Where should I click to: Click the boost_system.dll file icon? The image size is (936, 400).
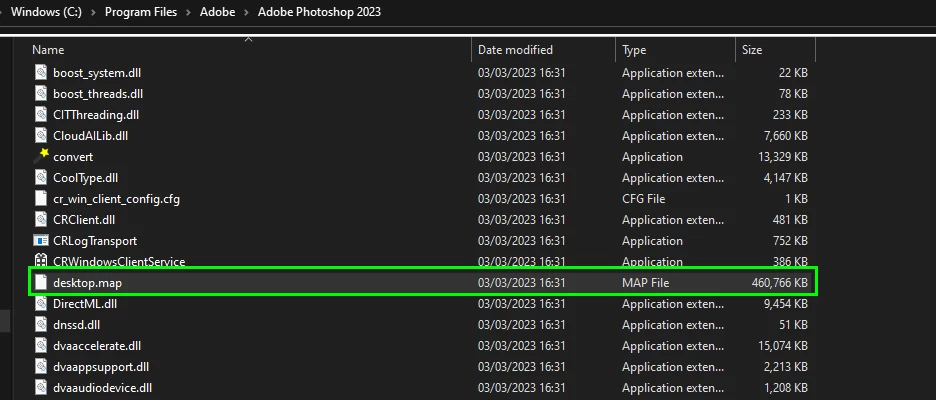(41, 73)
